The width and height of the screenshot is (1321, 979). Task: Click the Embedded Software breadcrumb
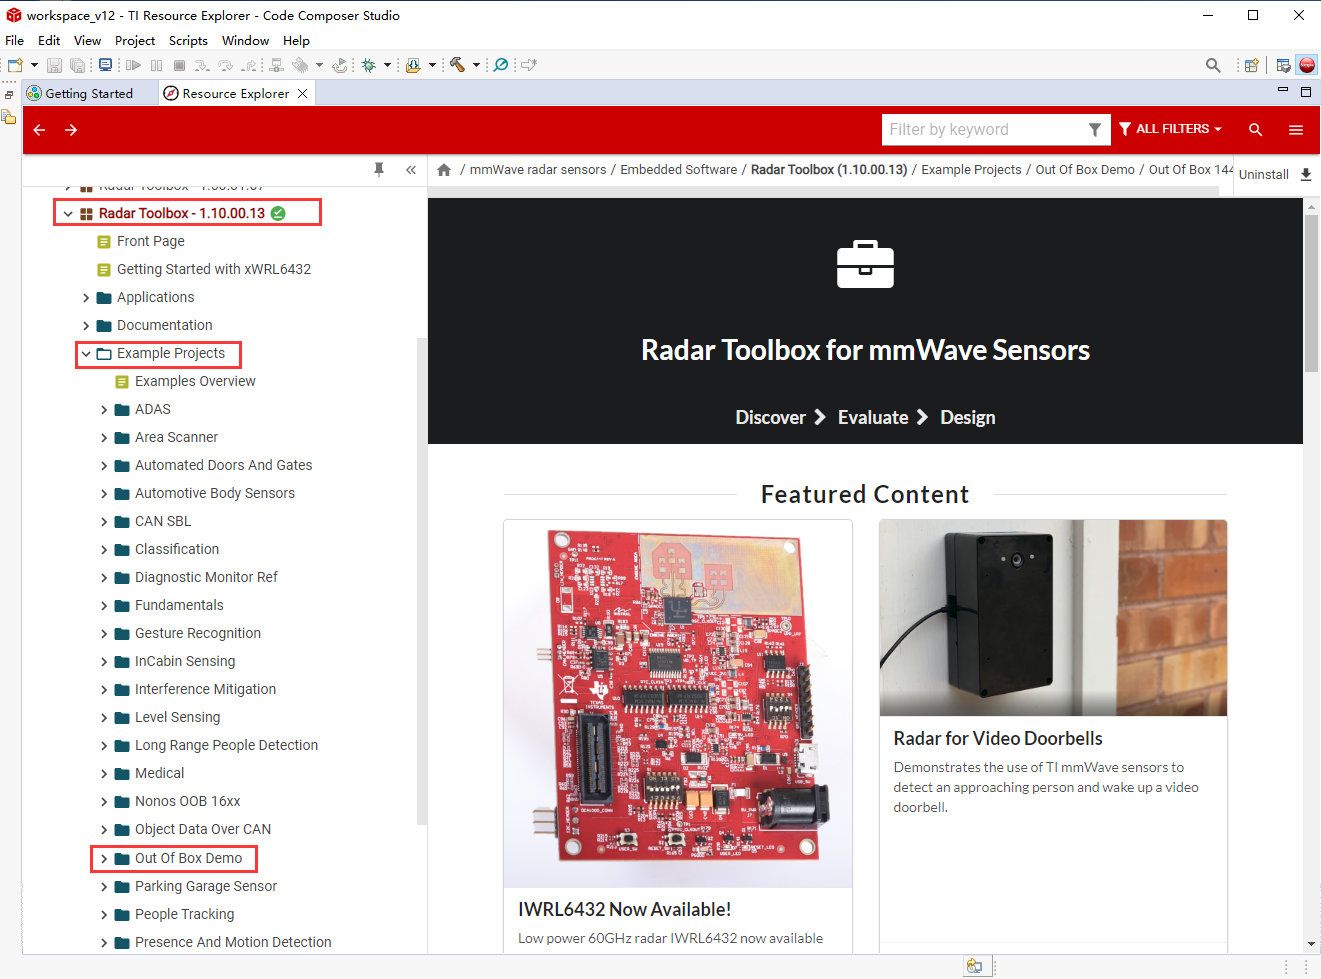point(679,170)
